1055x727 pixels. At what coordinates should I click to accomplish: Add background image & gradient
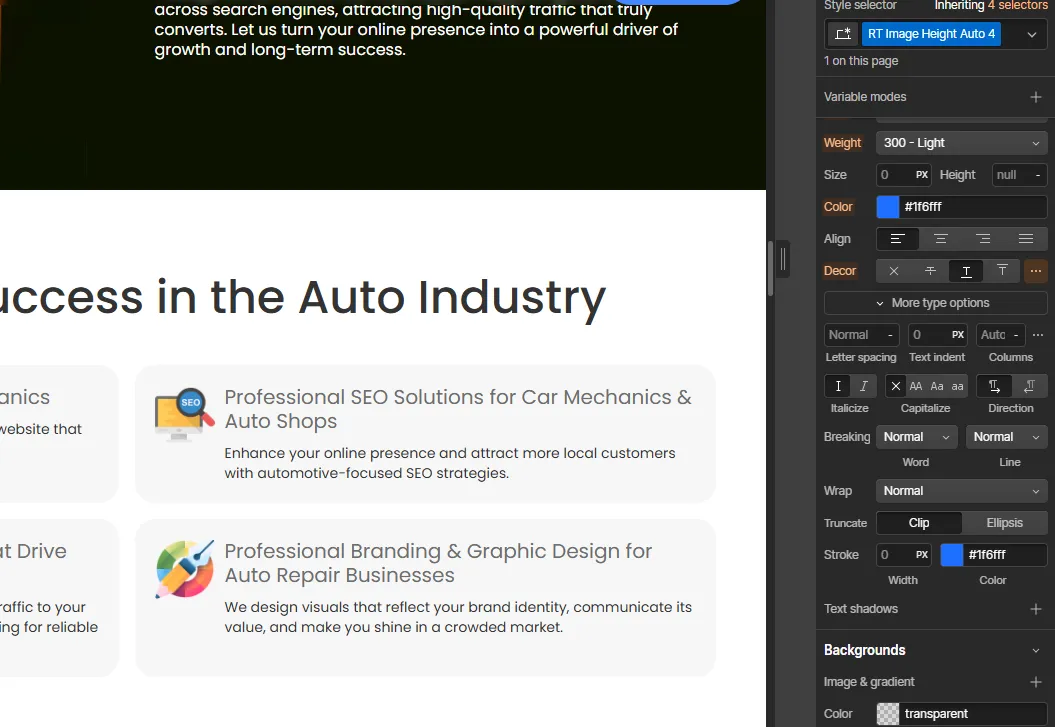pos(1035,682)
